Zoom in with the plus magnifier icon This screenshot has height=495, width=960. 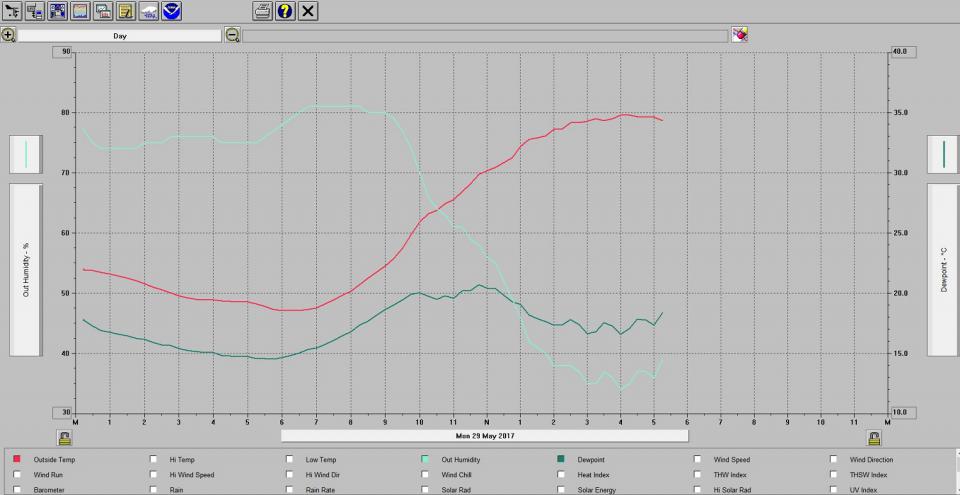point(8,35)
